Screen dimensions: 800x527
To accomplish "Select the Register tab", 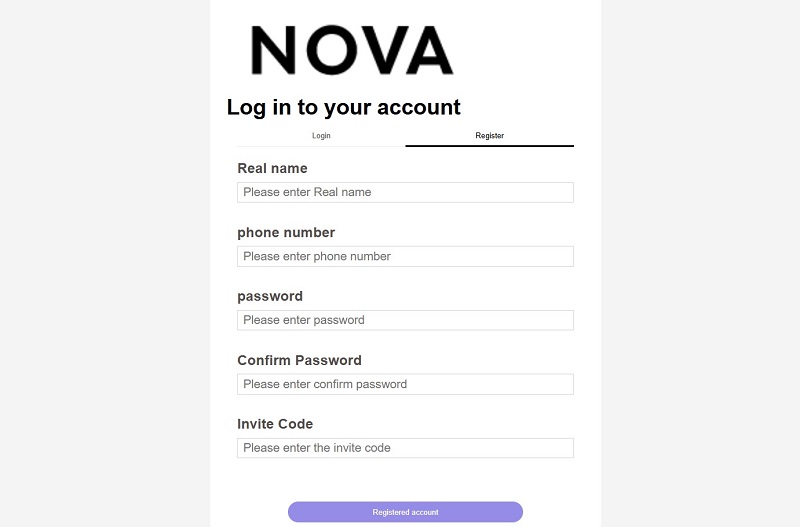I will [489, 135].
